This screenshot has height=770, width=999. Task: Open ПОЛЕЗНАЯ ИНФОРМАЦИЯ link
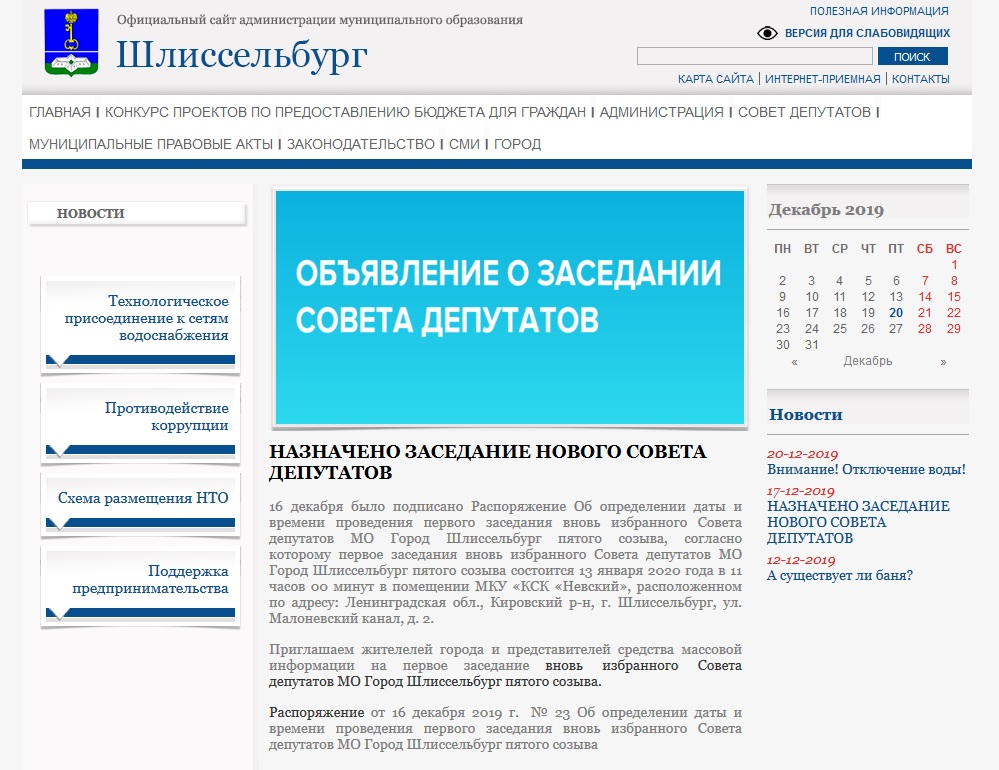click(879, 11)
